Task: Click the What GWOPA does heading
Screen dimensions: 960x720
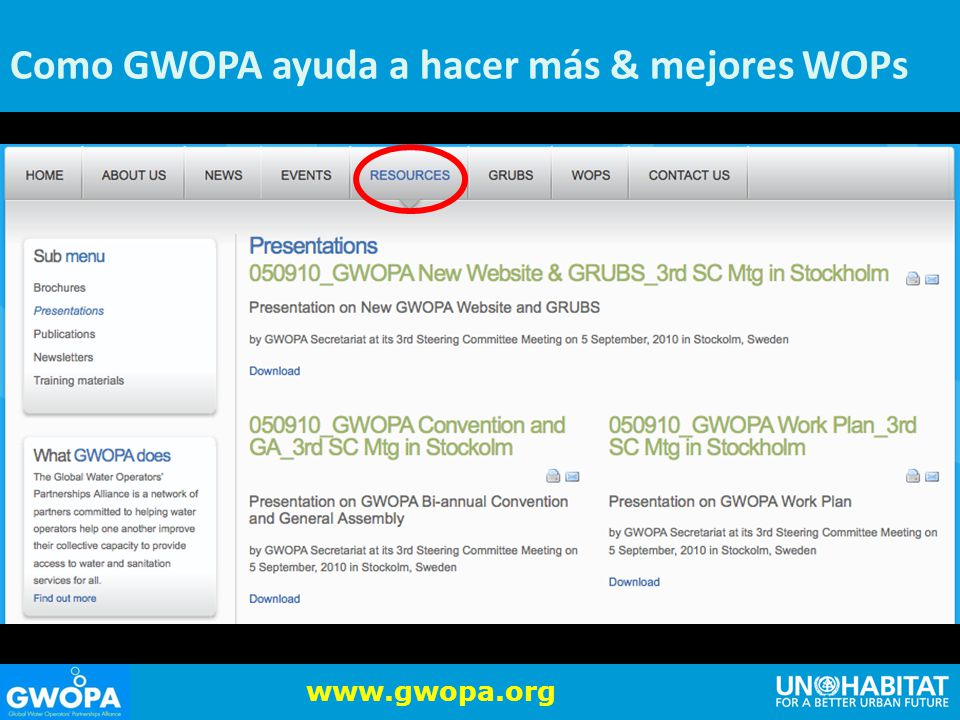Action: click(102, 456)
